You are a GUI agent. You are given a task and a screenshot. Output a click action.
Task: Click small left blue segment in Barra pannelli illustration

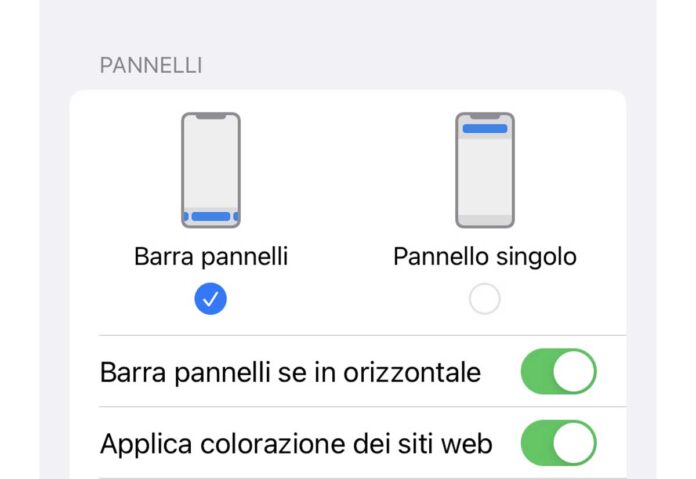[185, 216]
